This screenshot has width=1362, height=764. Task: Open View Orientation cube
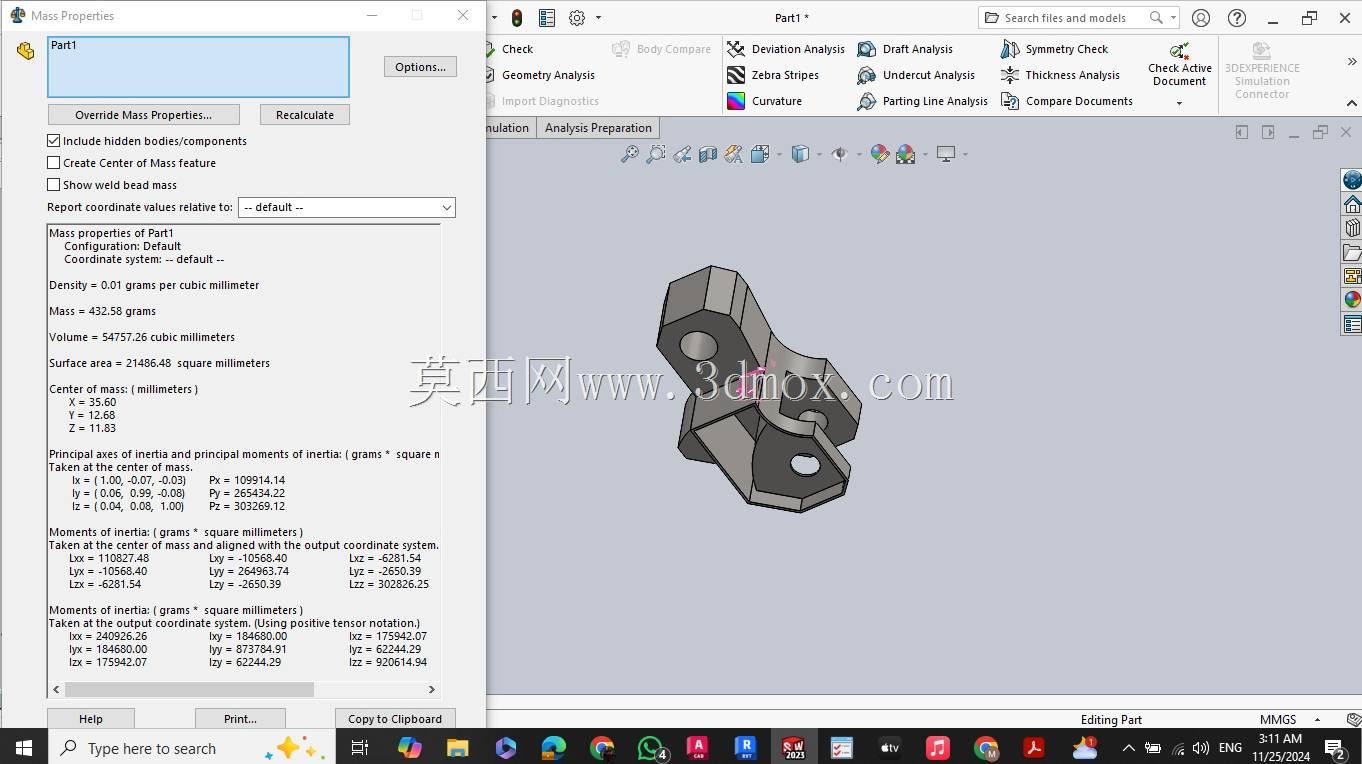pyautogui.click(x=759, y=154)
